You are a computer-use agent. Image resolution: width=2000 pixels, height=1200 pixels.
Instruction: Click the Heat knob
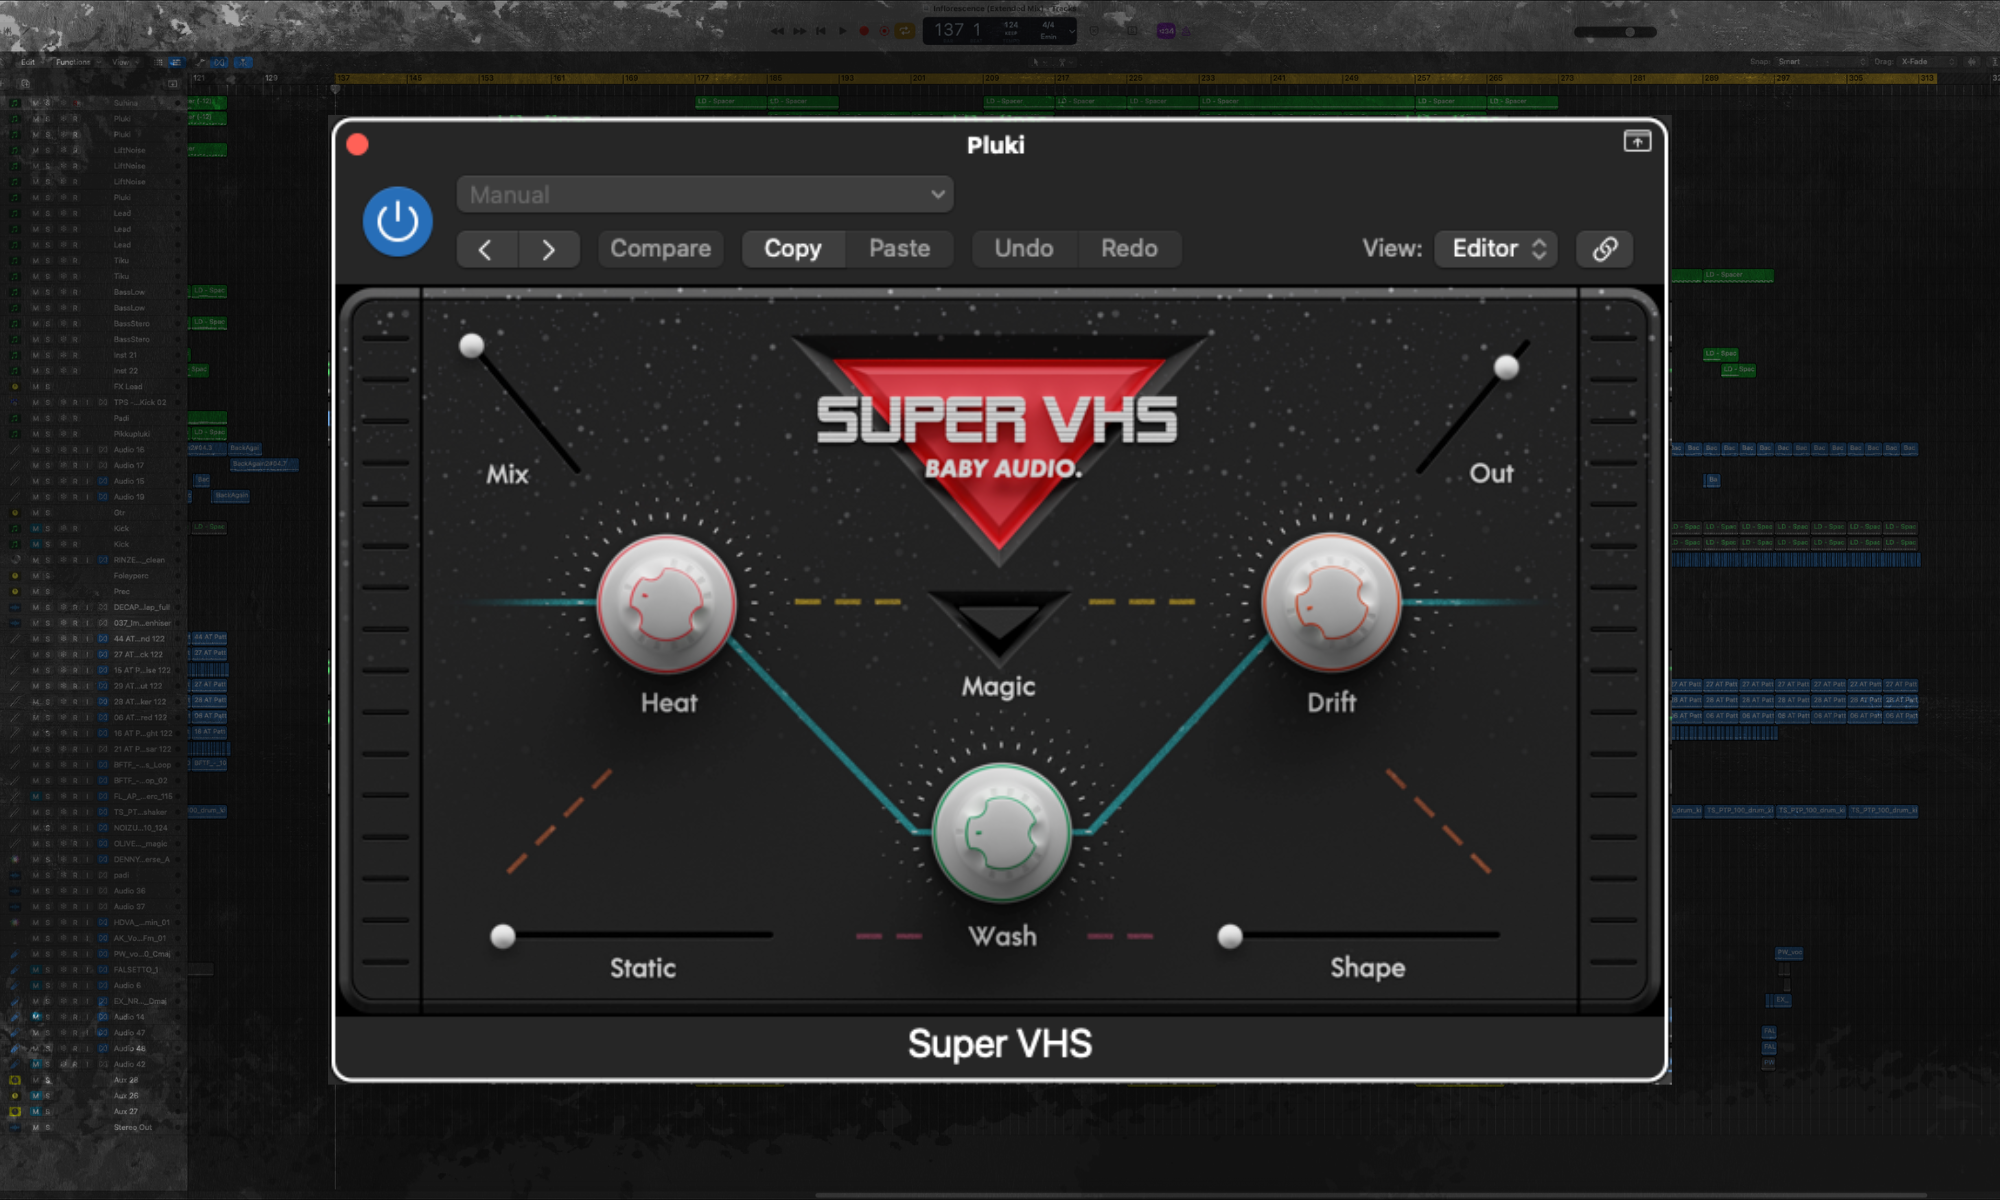[x=667, y=603]
